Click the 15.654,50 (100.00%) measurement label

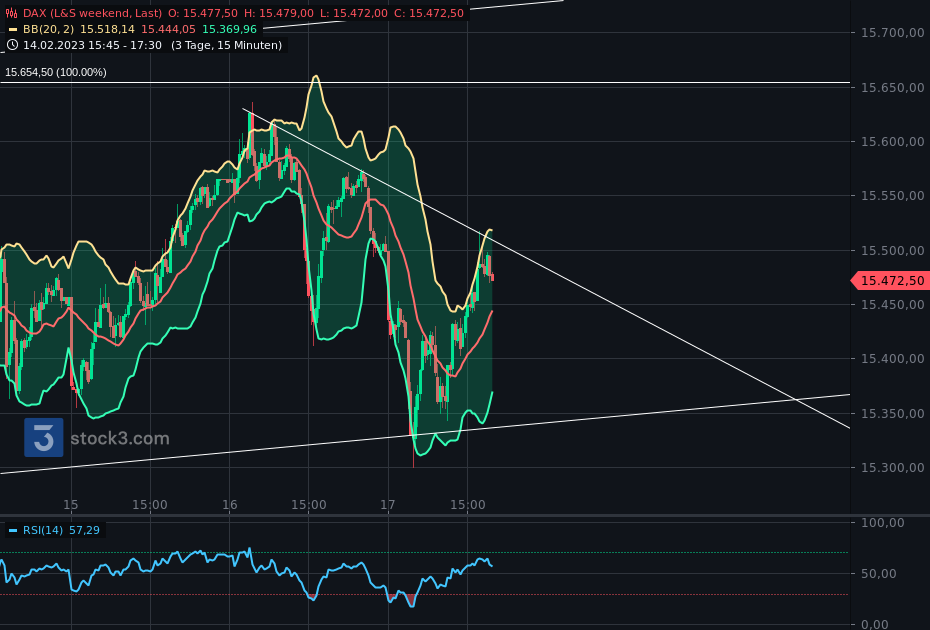tap(56, 72)
